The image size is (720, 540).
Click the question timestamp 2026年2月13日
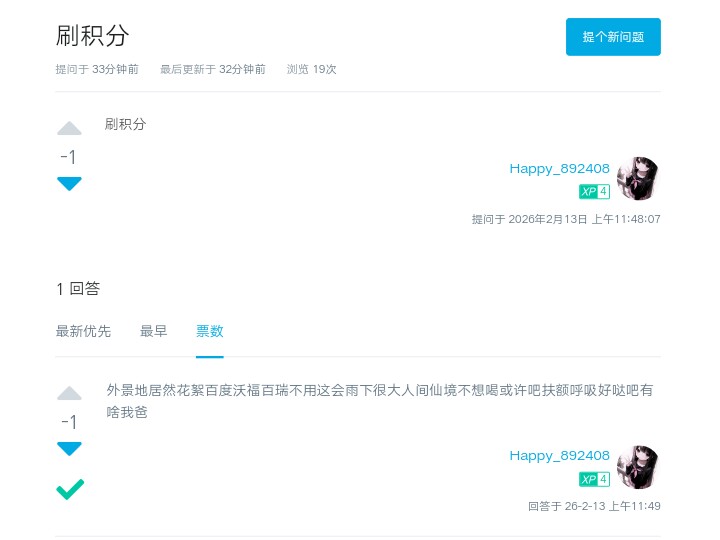point(566,219)
